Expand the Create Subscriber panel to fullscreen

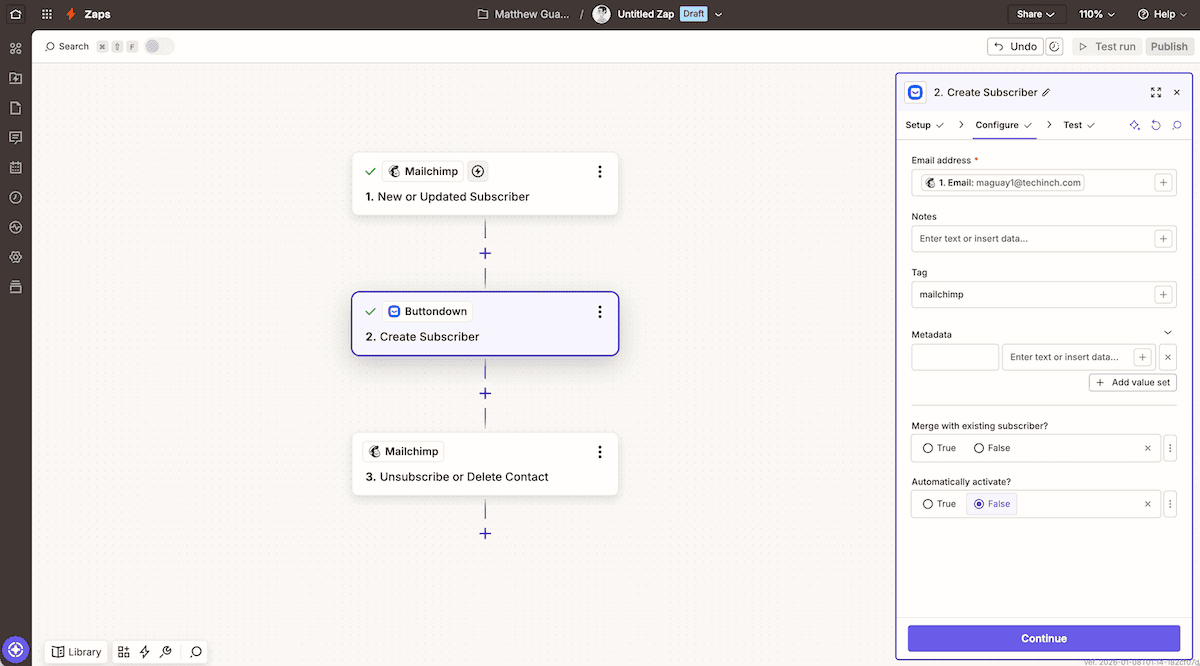click(1156, 92)
